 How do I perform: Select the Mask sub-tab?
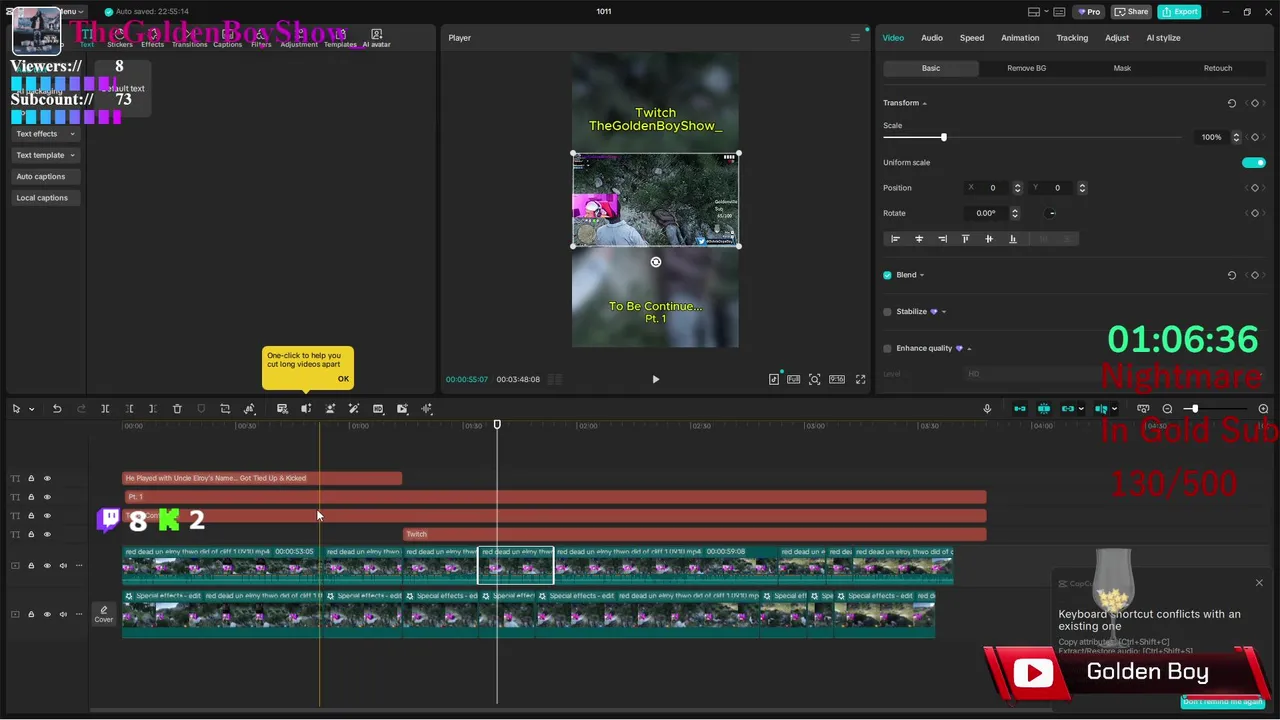[x=1122, y=68]
